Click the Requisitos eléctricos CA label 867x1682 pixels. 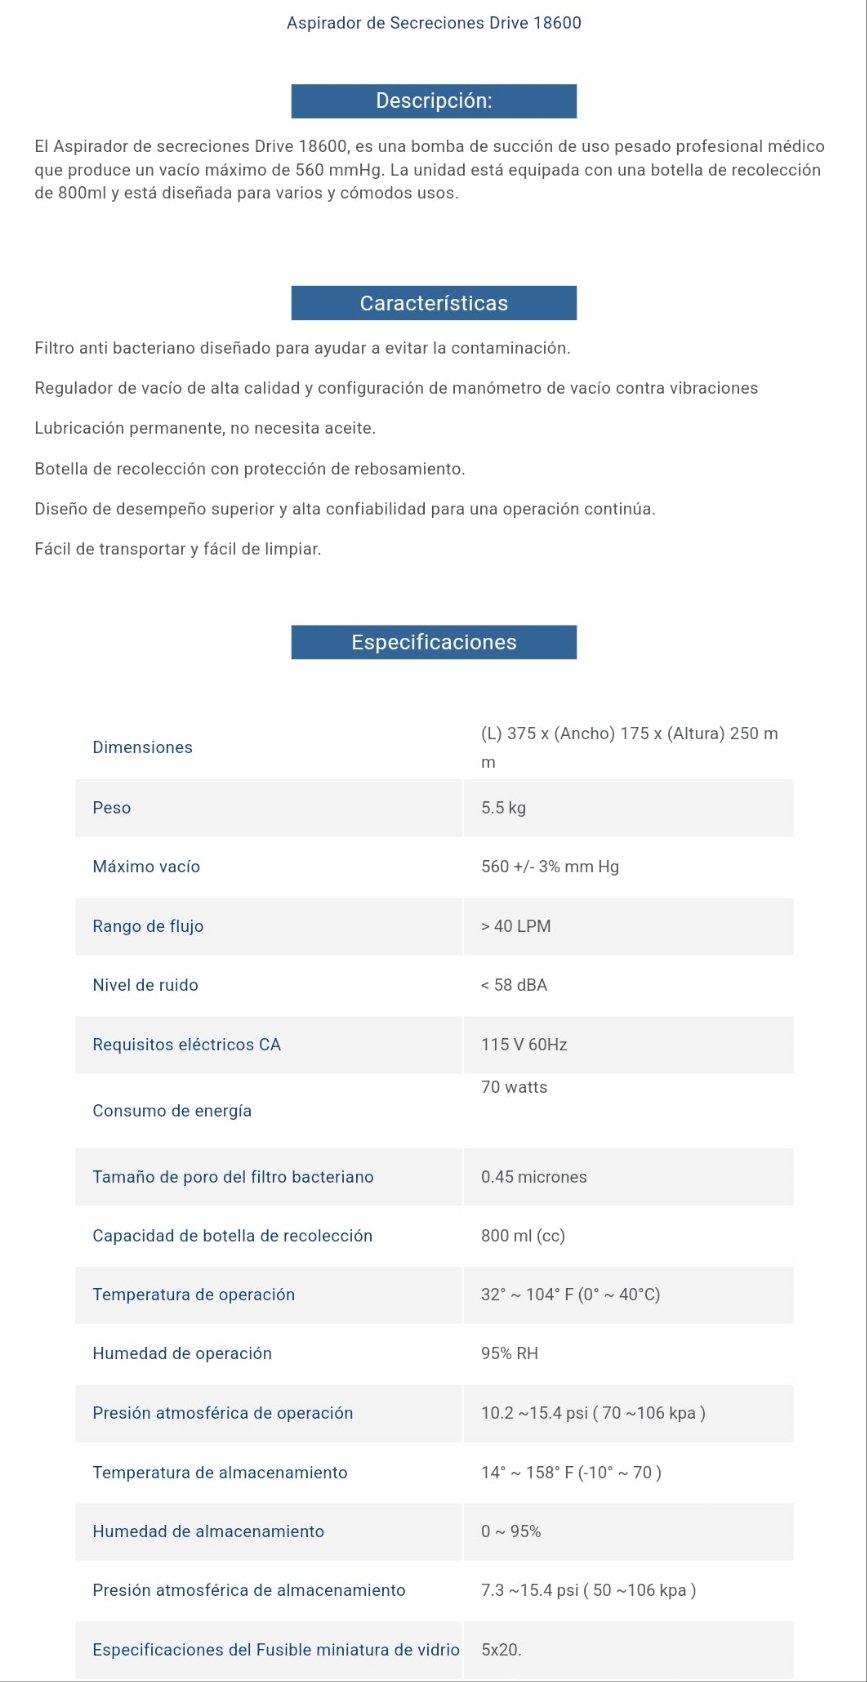click(186, 1045)
